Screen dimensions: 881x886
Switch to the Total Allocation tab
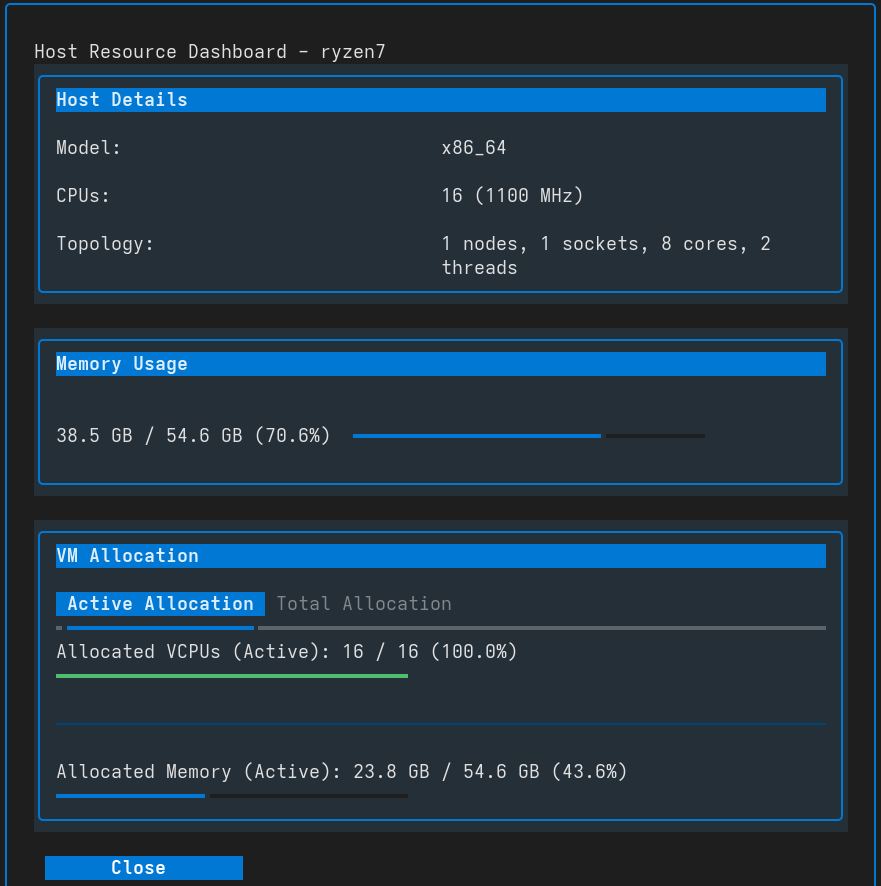(x=363, y=603)
